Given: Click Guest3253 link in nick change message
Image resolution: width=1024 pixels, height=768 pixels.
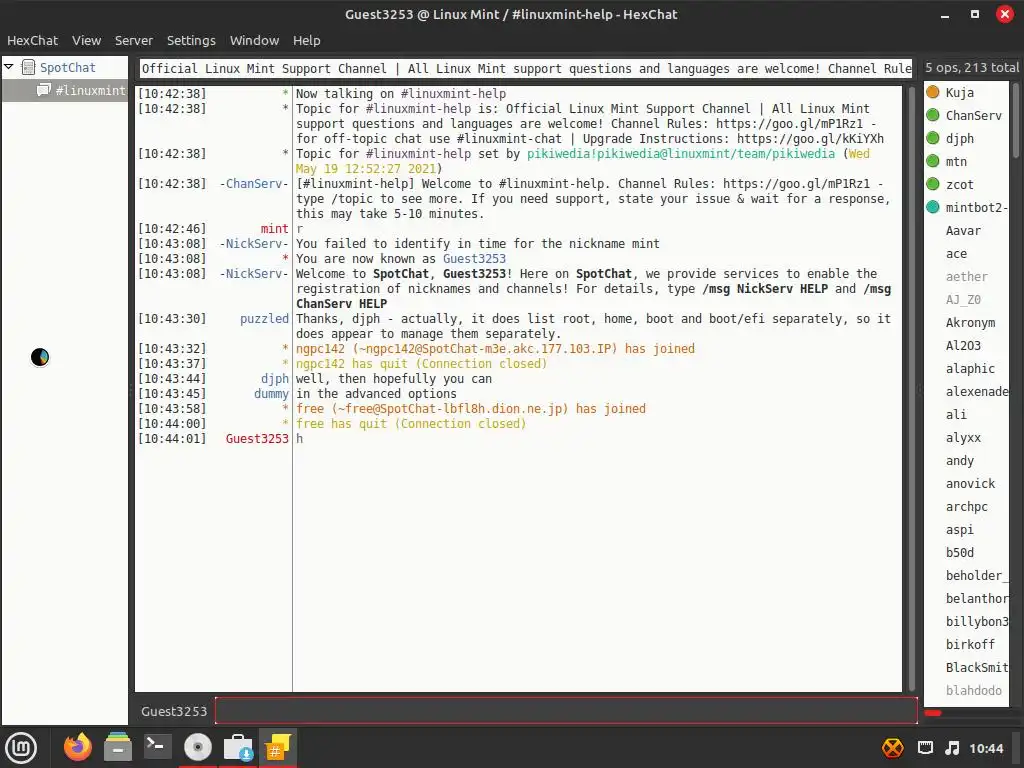Looking at the screenshot, I should click(x=474, y=259).
